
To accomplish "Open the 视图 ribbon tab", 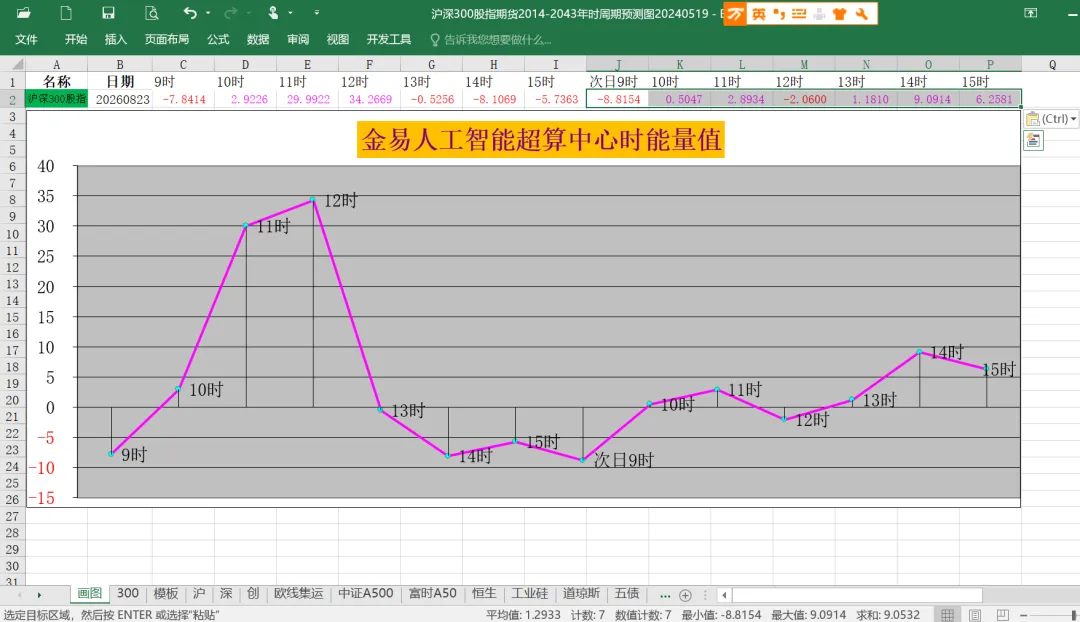I will coord(338,40).
